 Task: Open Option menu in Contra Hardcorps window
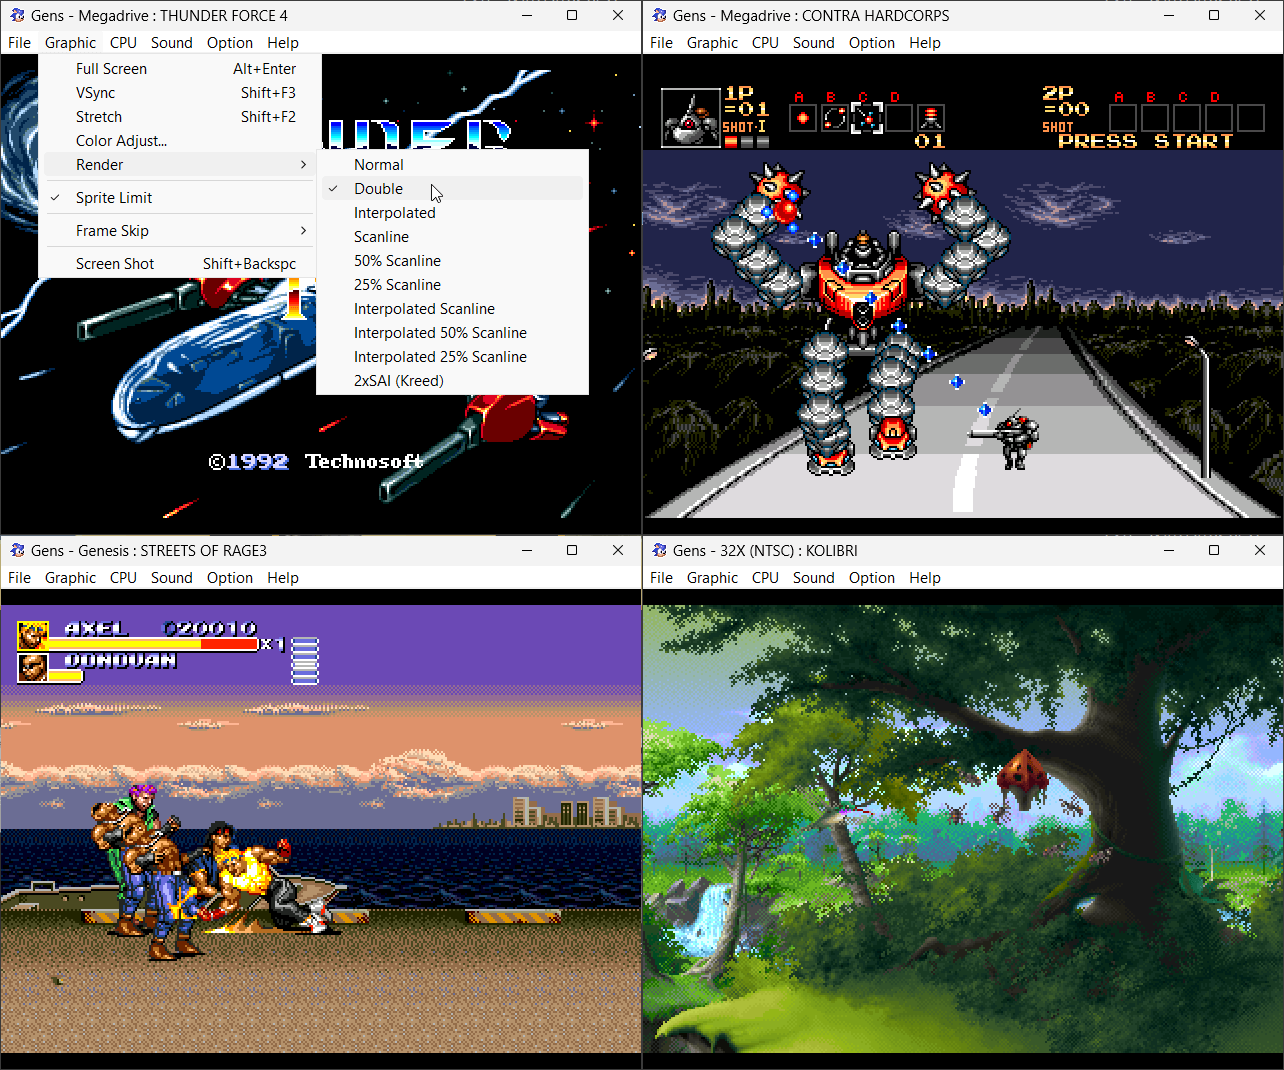tap(871, 42)
